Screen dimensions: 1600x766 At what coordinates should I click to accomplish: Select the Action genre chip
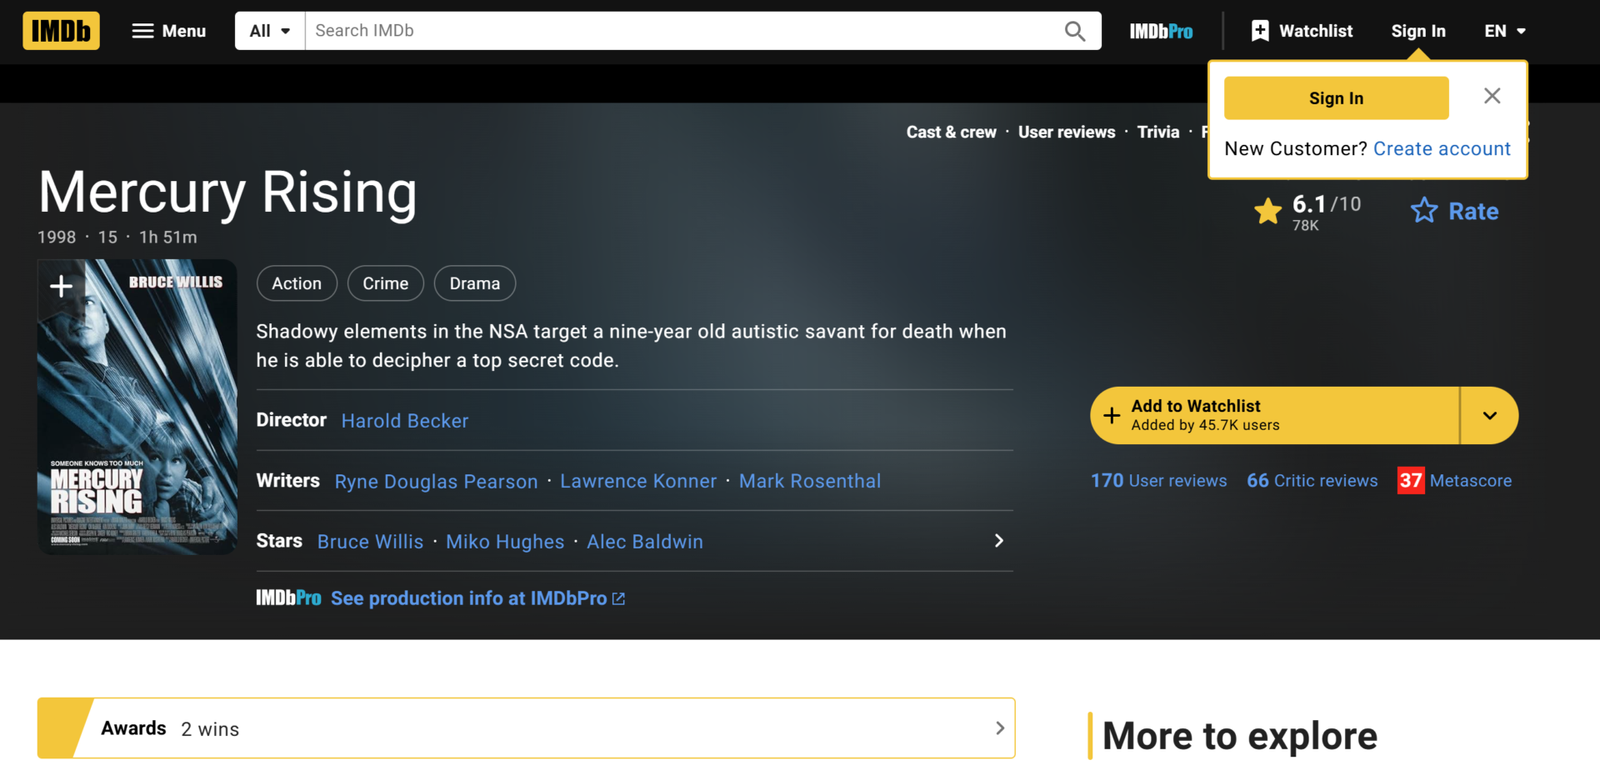(297, 284)
